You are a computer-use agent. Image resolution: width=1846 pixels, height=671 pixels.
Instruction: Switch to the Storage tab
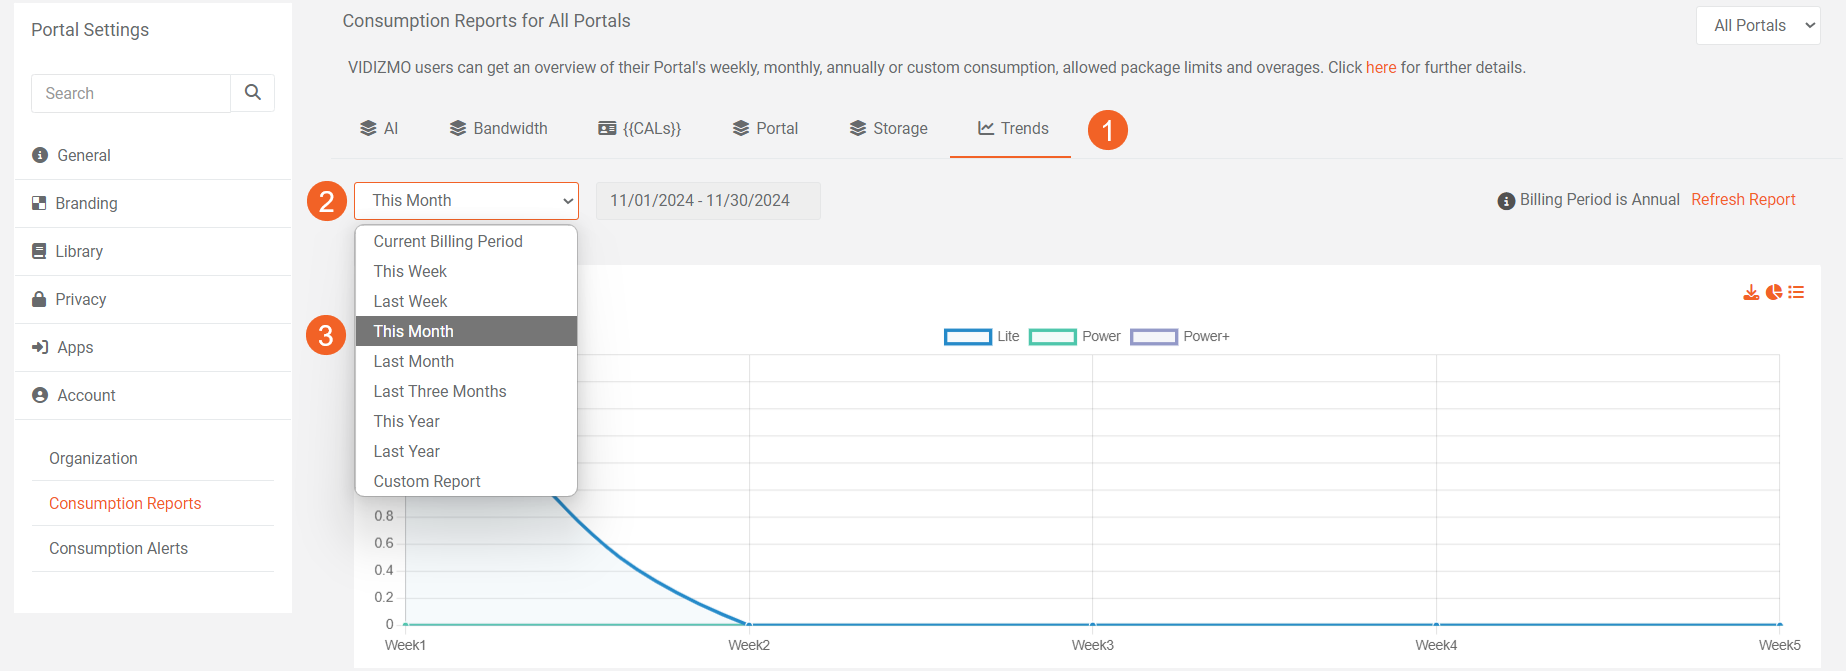point(889,129)
